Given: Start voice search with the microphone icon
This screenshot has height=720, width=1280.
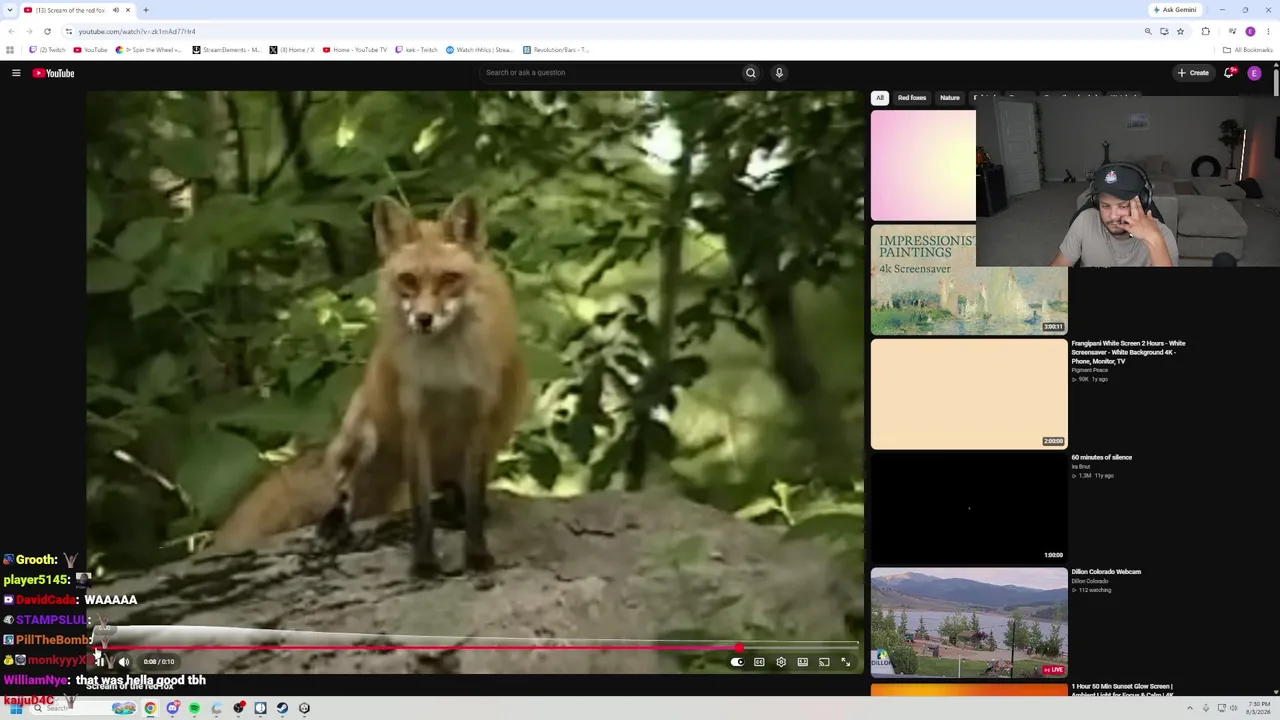Looking at the screenshot, I should [779, 73].
